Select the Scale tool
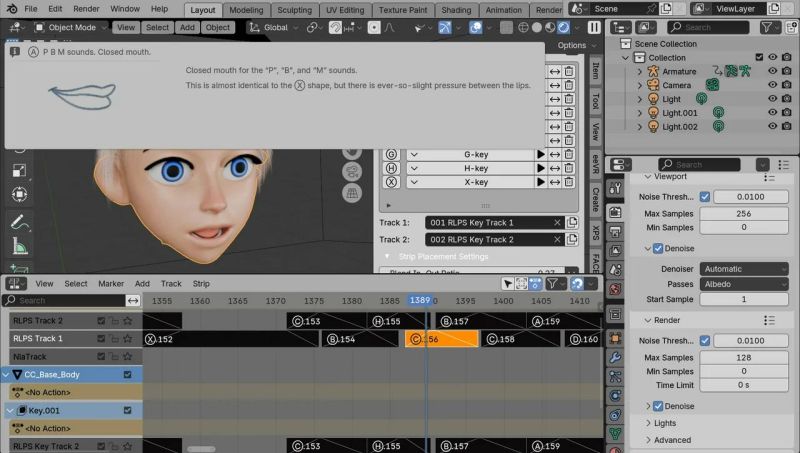The image size is (800, 453). coord(19,170)
